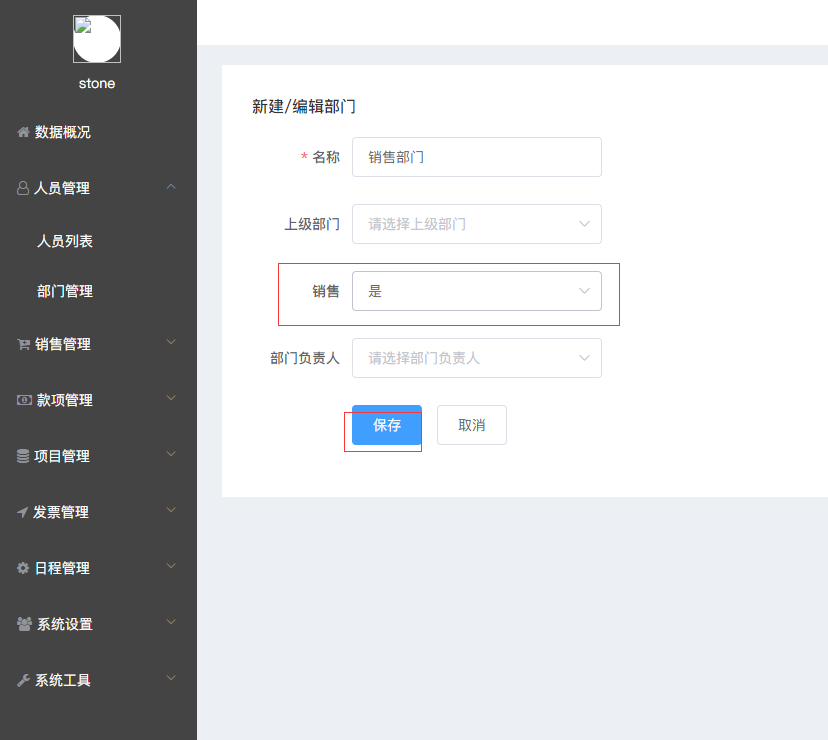Click the group icon beside 系统设置
Image resolution: width=828 pixels, height=740 pixels.
click(x=24, y=624)
